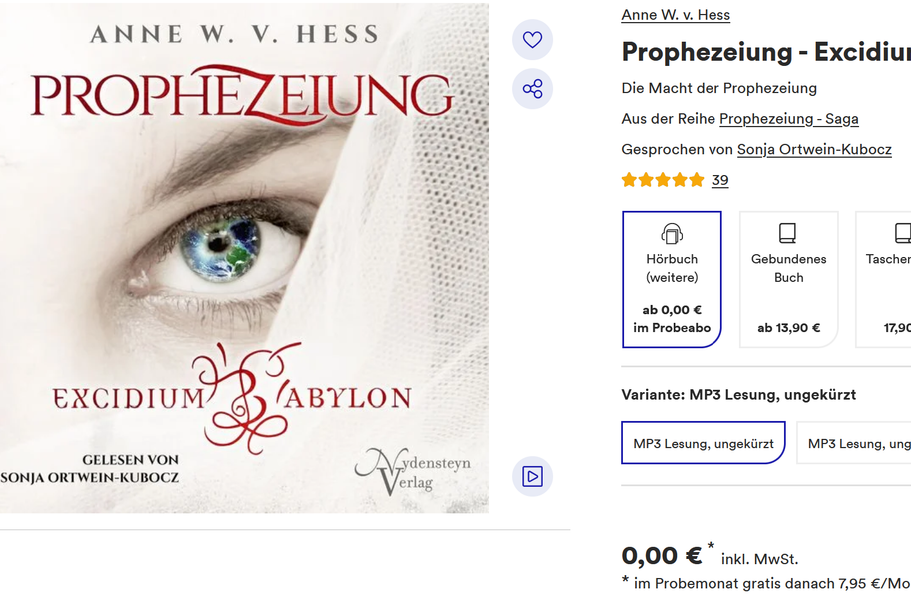Switch to the second MP3 Lesung variant
Screen dimensions: 911x607
(x=854, y=443)
